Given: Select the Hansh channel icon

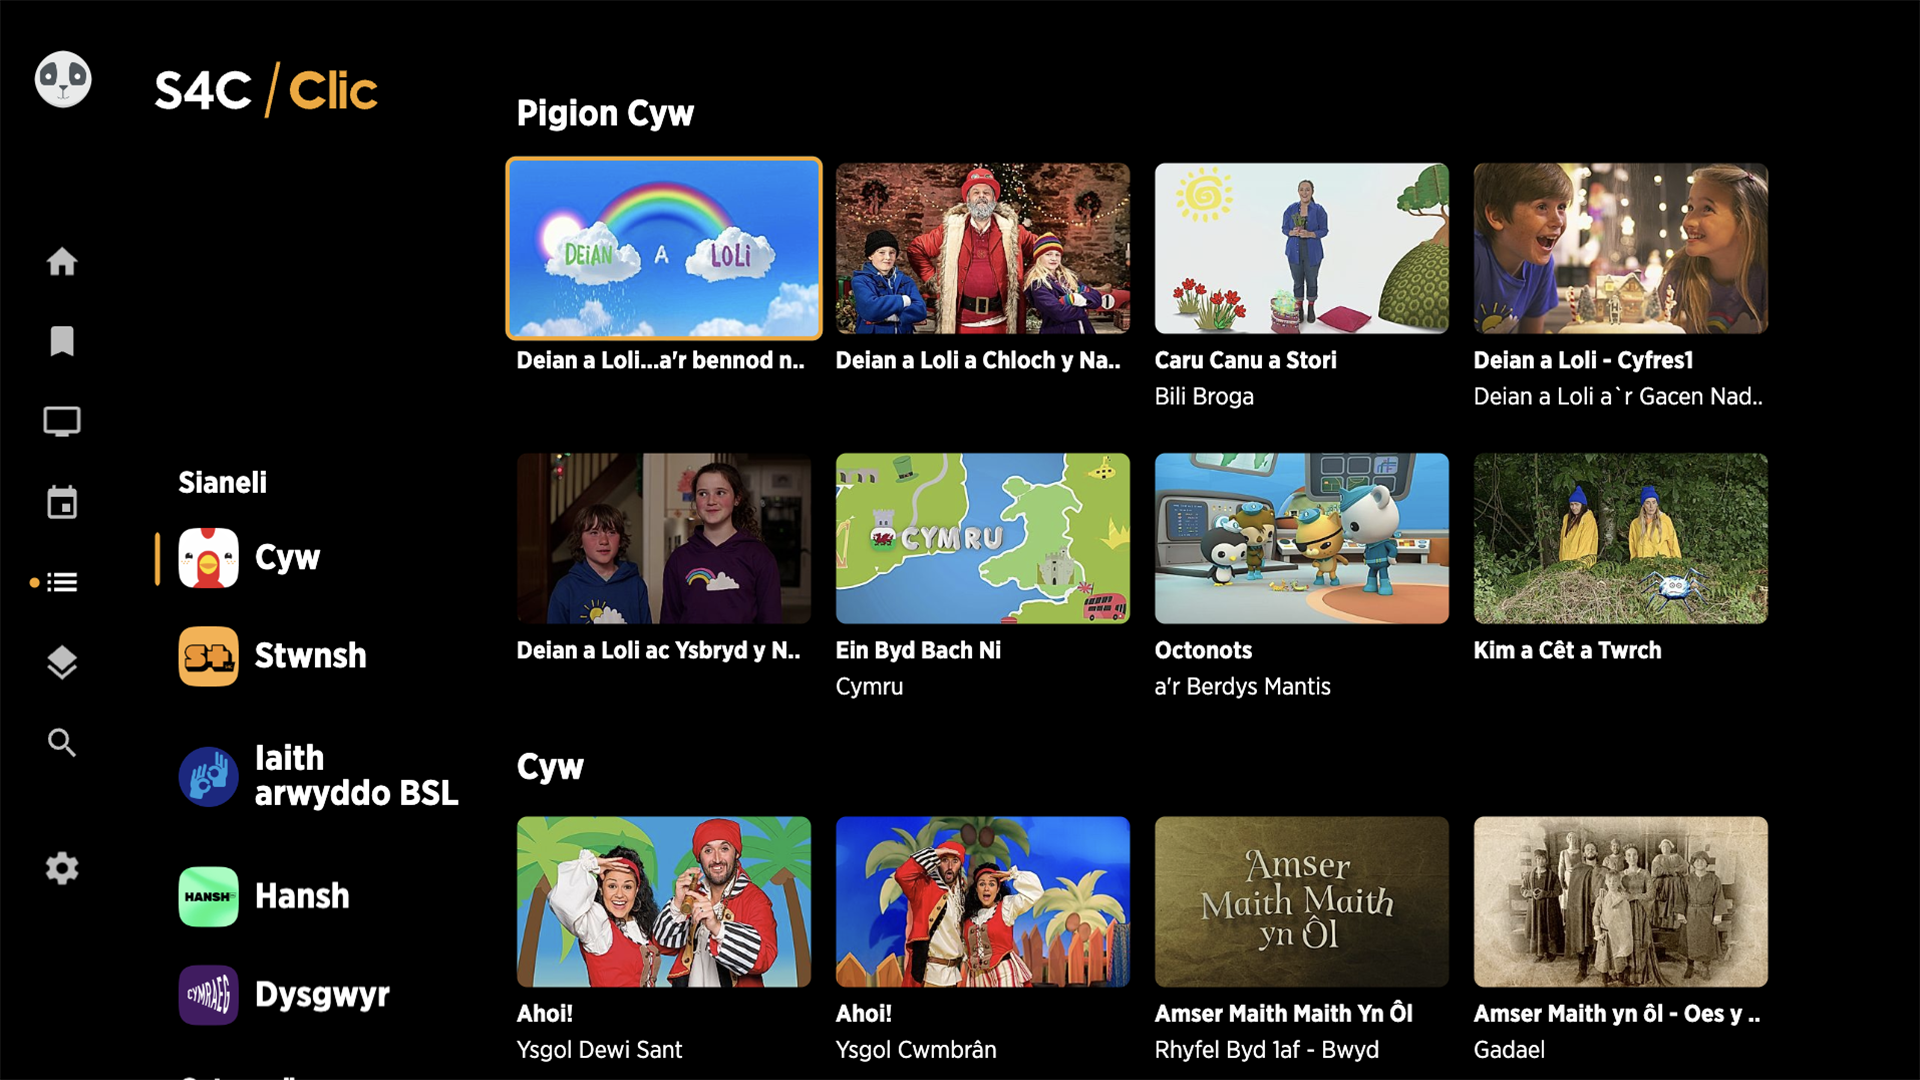Looking at the screenshot, I should 208,896.
